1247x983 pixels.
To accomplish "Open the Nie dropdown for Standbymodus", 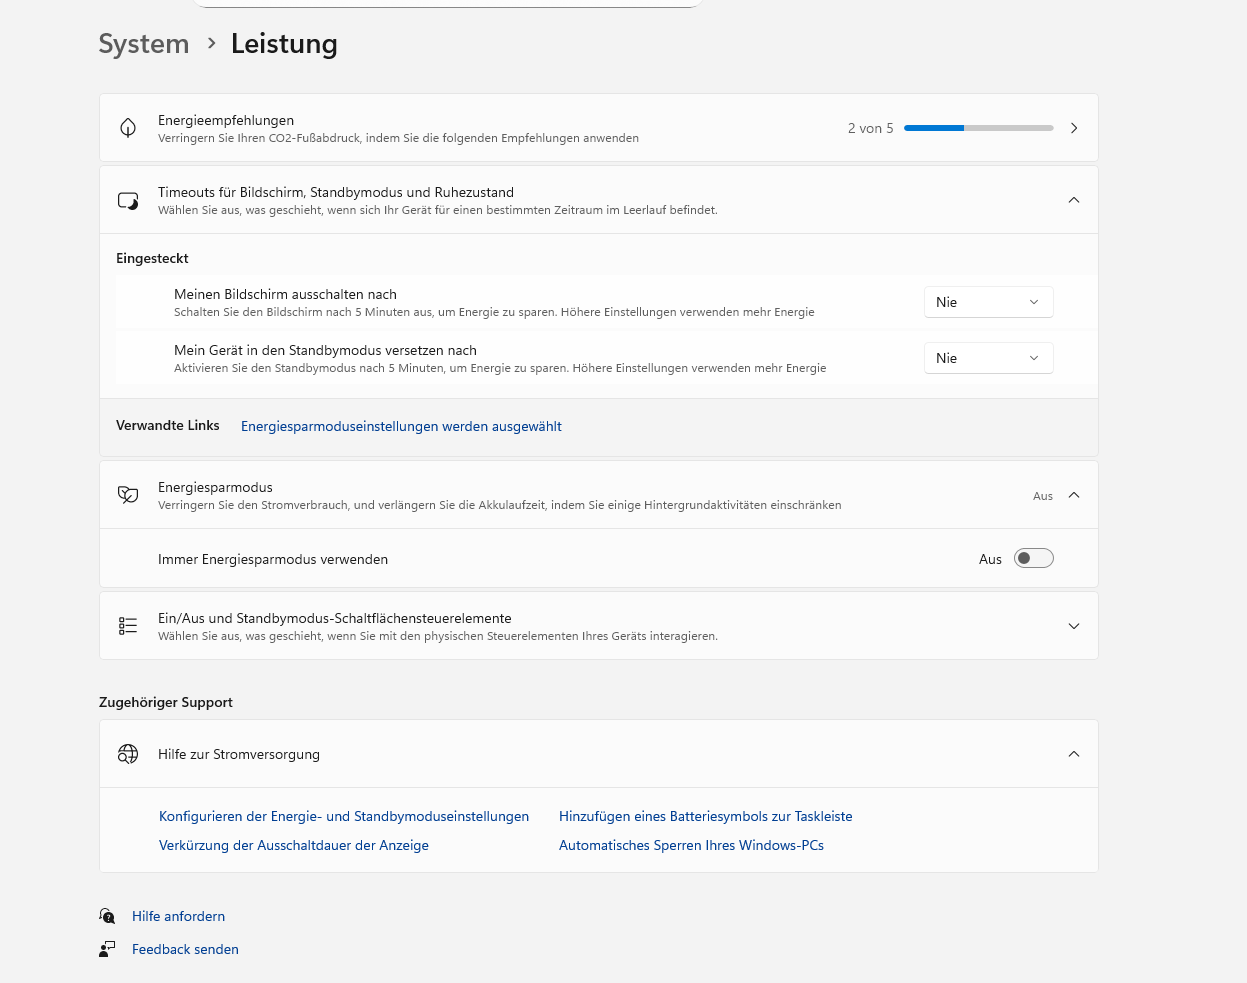I will pyautogui.click(x=988, y=357).
